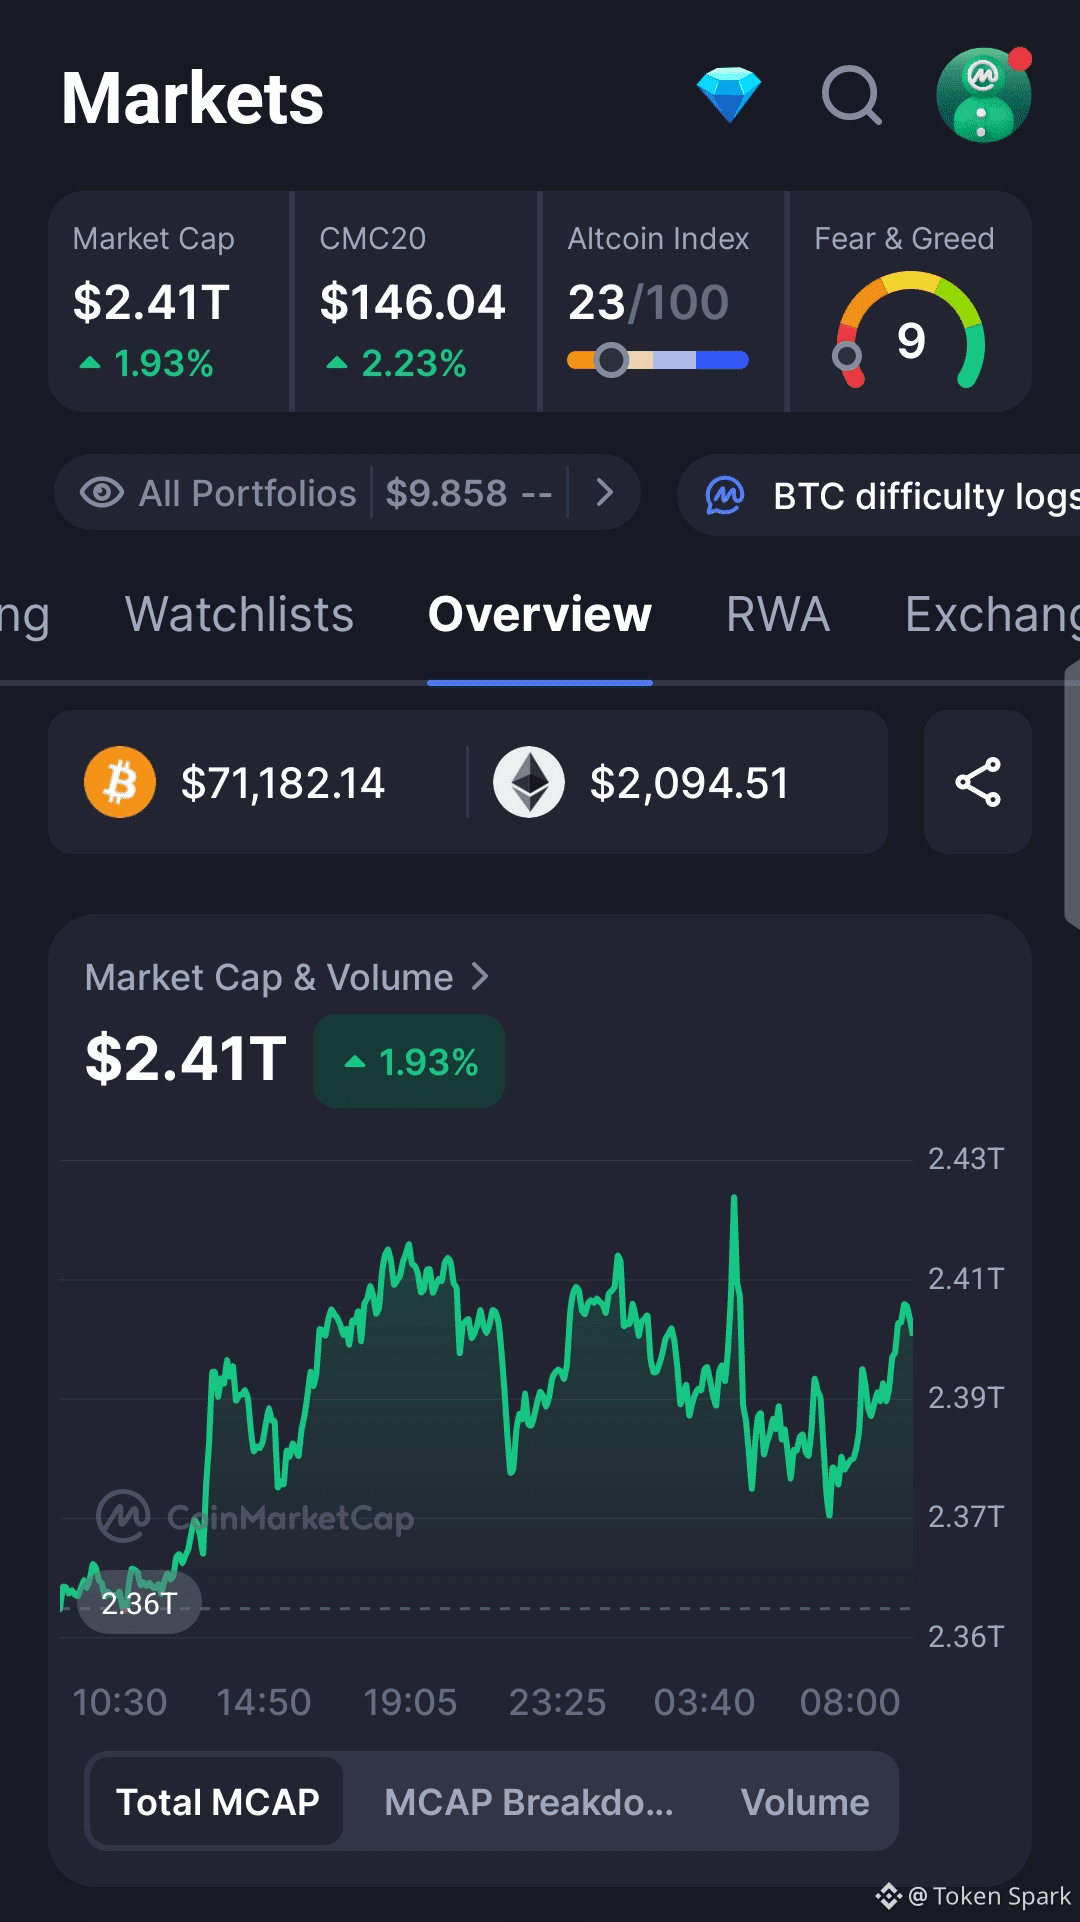Switch chart to MCAP Breakdown
Screen dimensions: 1080x1922
(528, 1802)
